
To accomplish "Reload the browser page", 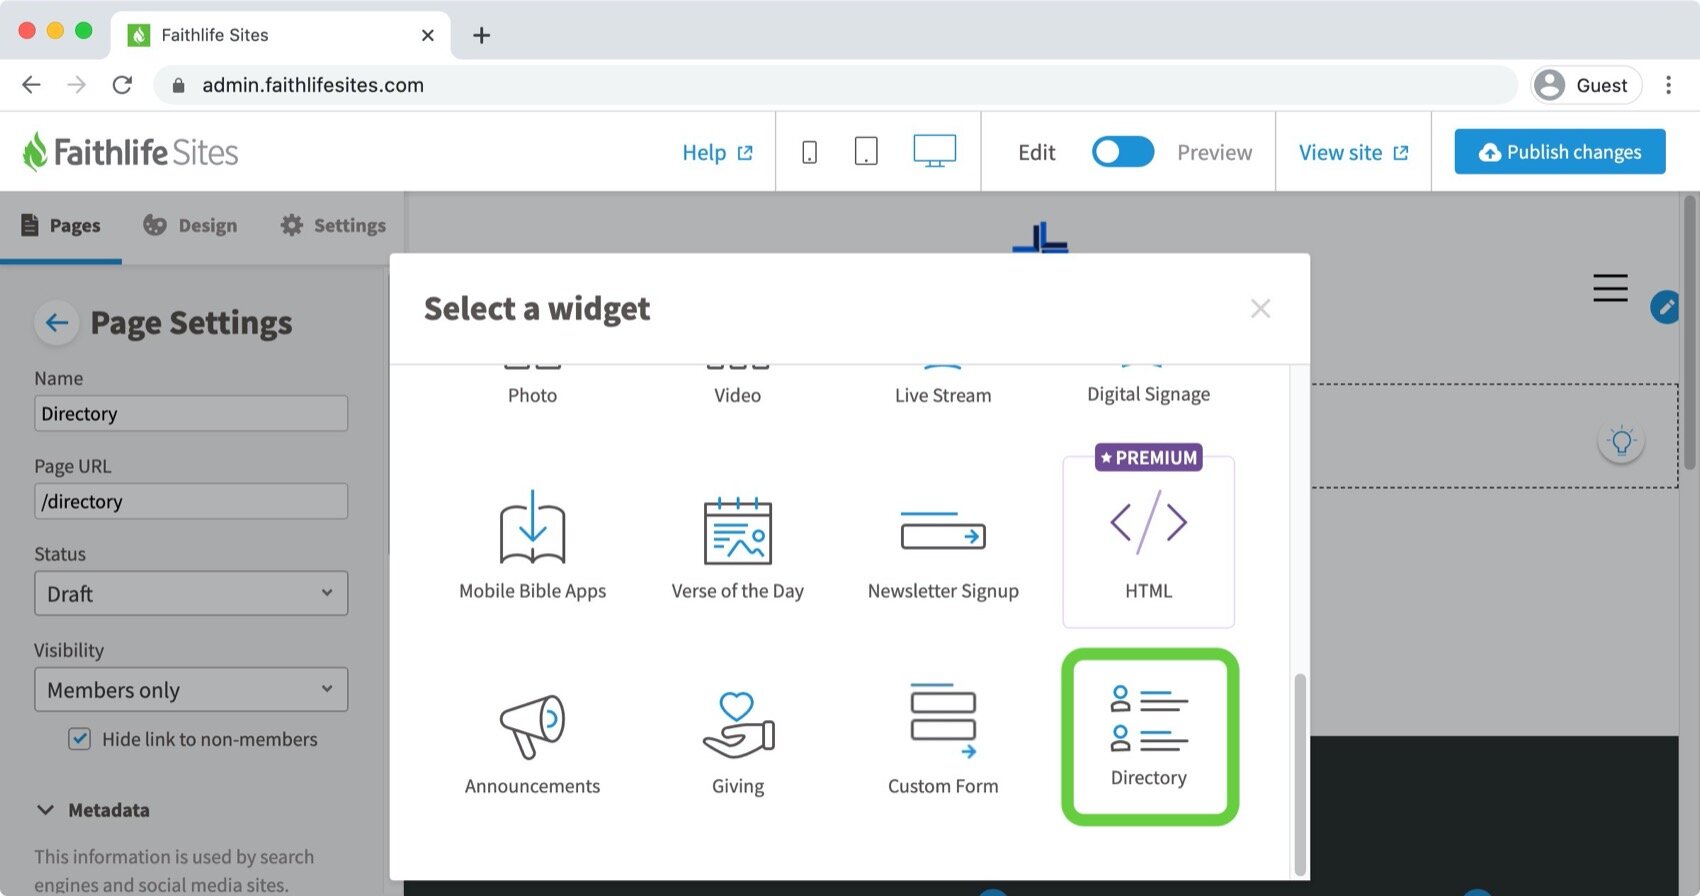I will tap(122, 85).
